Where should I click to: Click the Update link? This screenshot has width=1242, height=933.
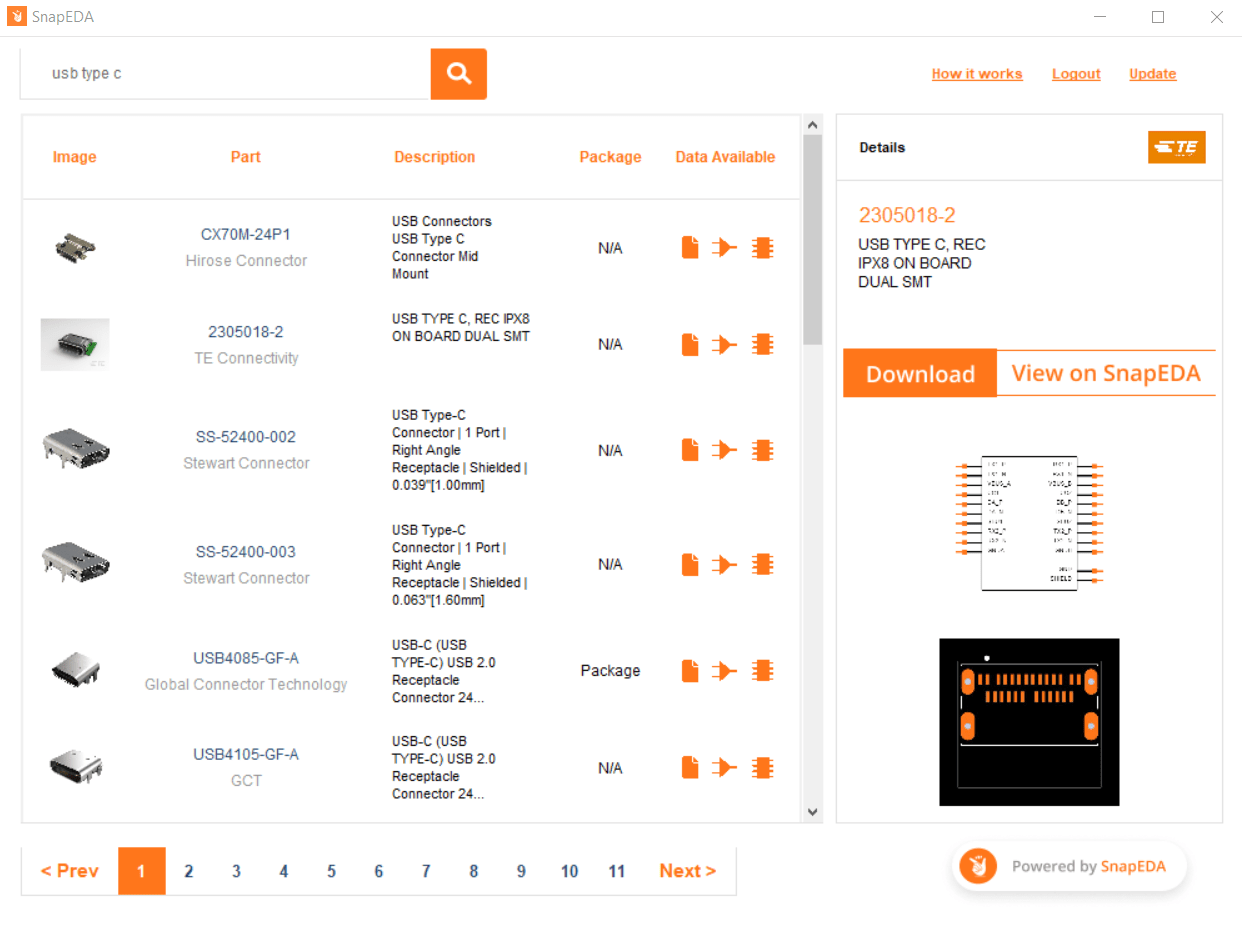[x=1152, y=73]
